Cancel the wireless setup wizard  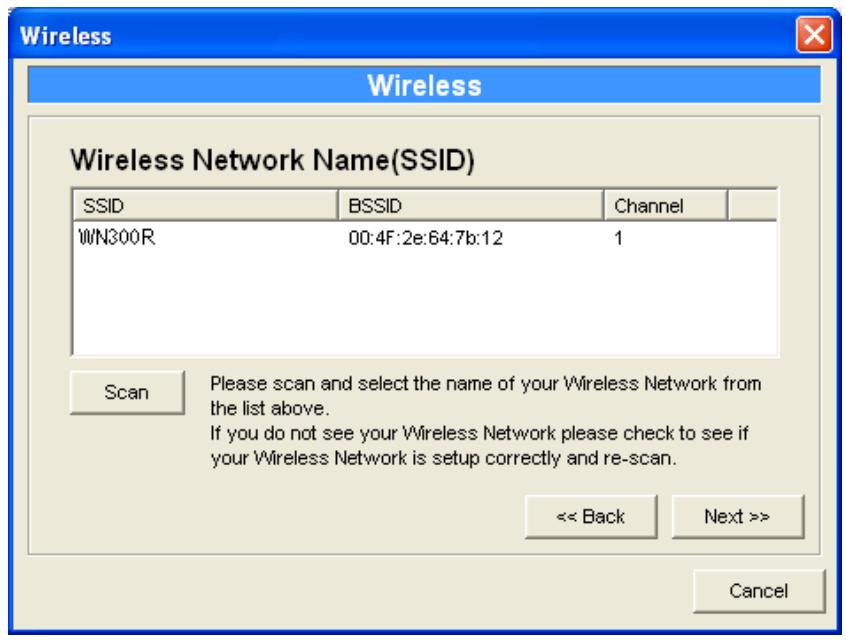pyautogui.click(x=759, y=591)
